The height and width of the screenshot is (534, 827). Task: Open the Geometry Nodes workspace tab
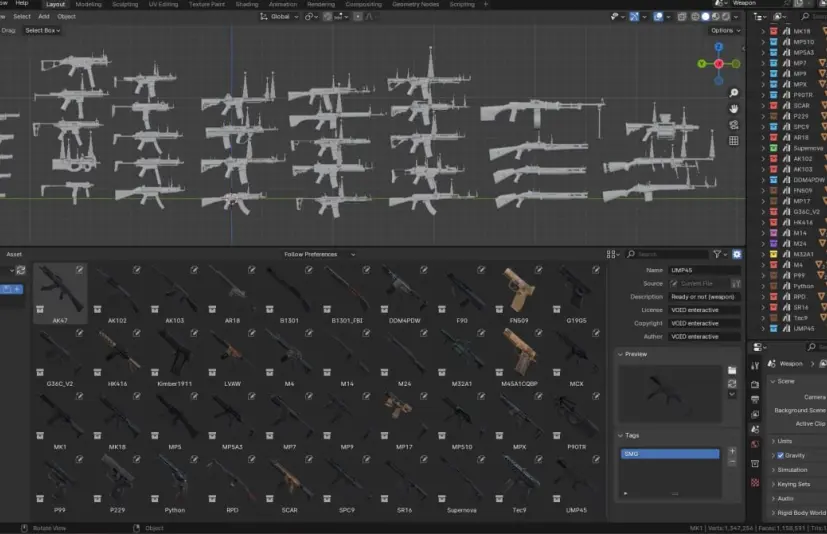coord(416,4)
